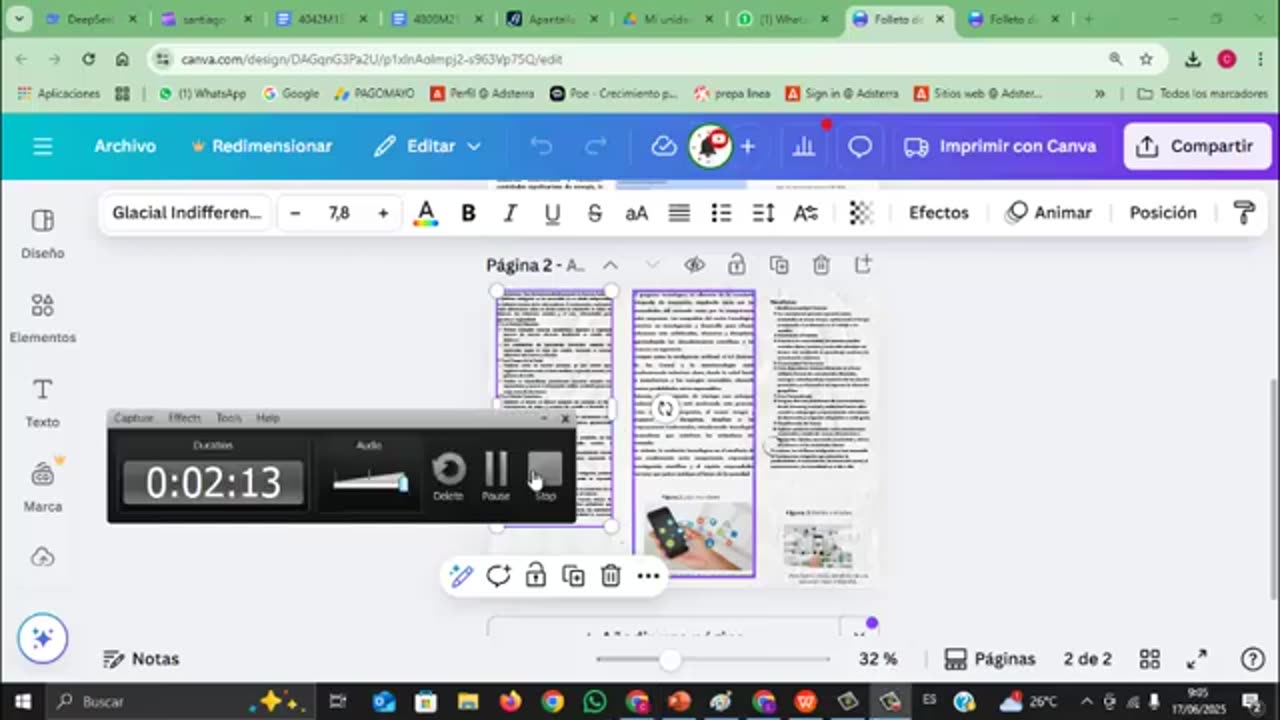This screenshot has height=720, width=1280.
Task: Open the Archivo menu
Action: 125,146
